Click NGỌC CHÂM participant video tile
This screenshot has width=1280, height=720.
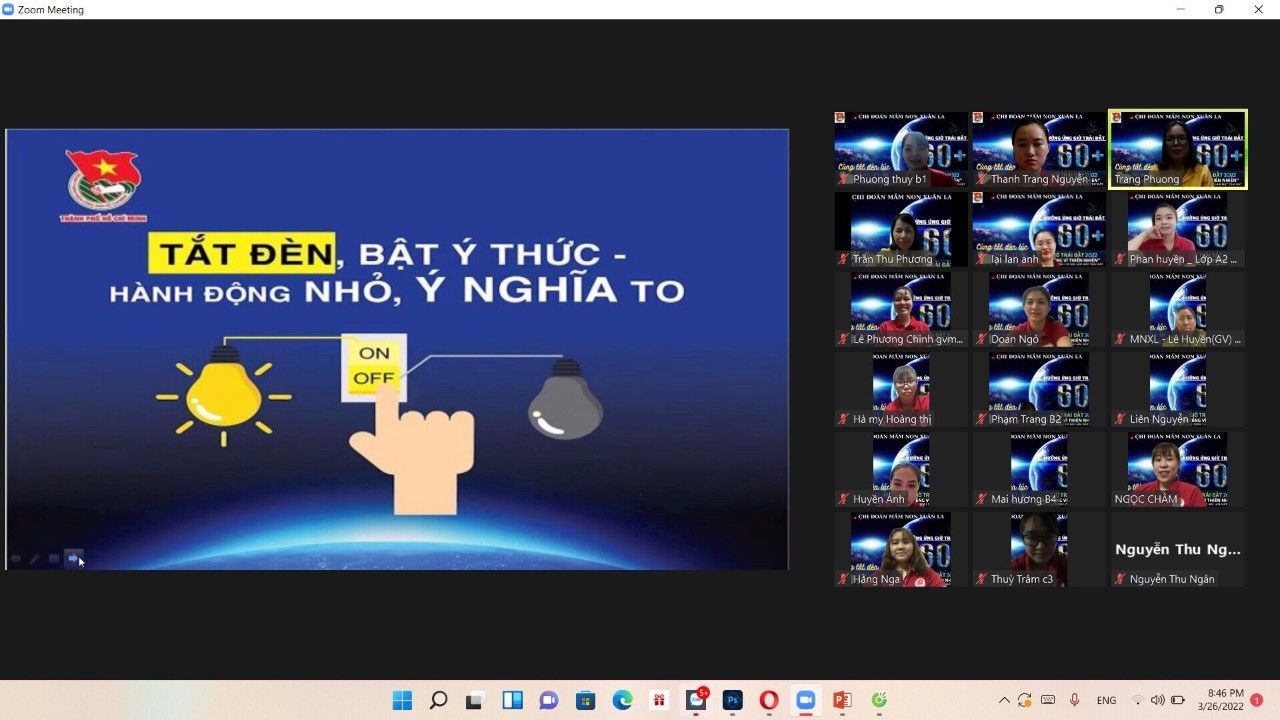(x=1177, y=469)
